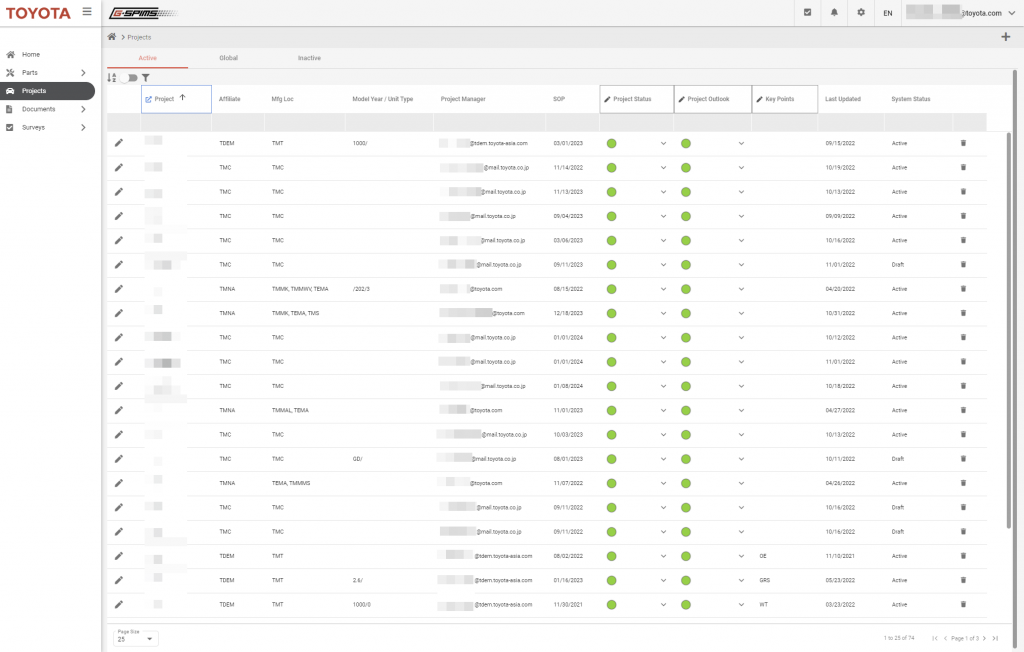This screenshot has height=652, width=1024.
Task: Click the Project column header to sort
Action: point(164,99)
